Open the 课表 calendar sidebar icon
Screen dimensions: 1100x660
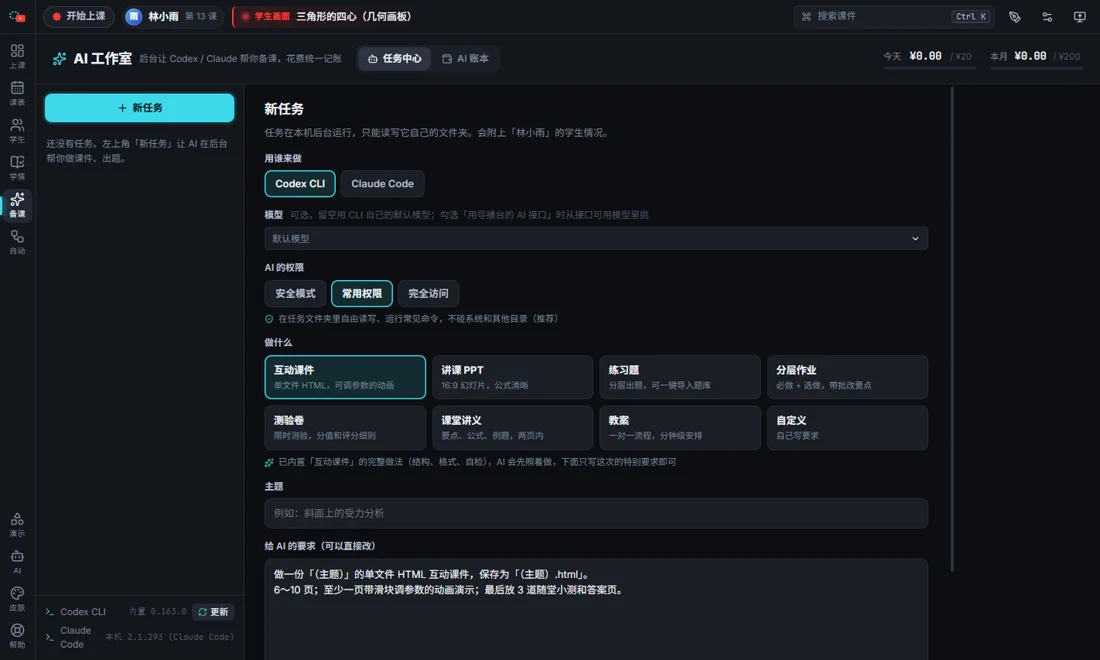pyautogui.click(x=17, y=93)
